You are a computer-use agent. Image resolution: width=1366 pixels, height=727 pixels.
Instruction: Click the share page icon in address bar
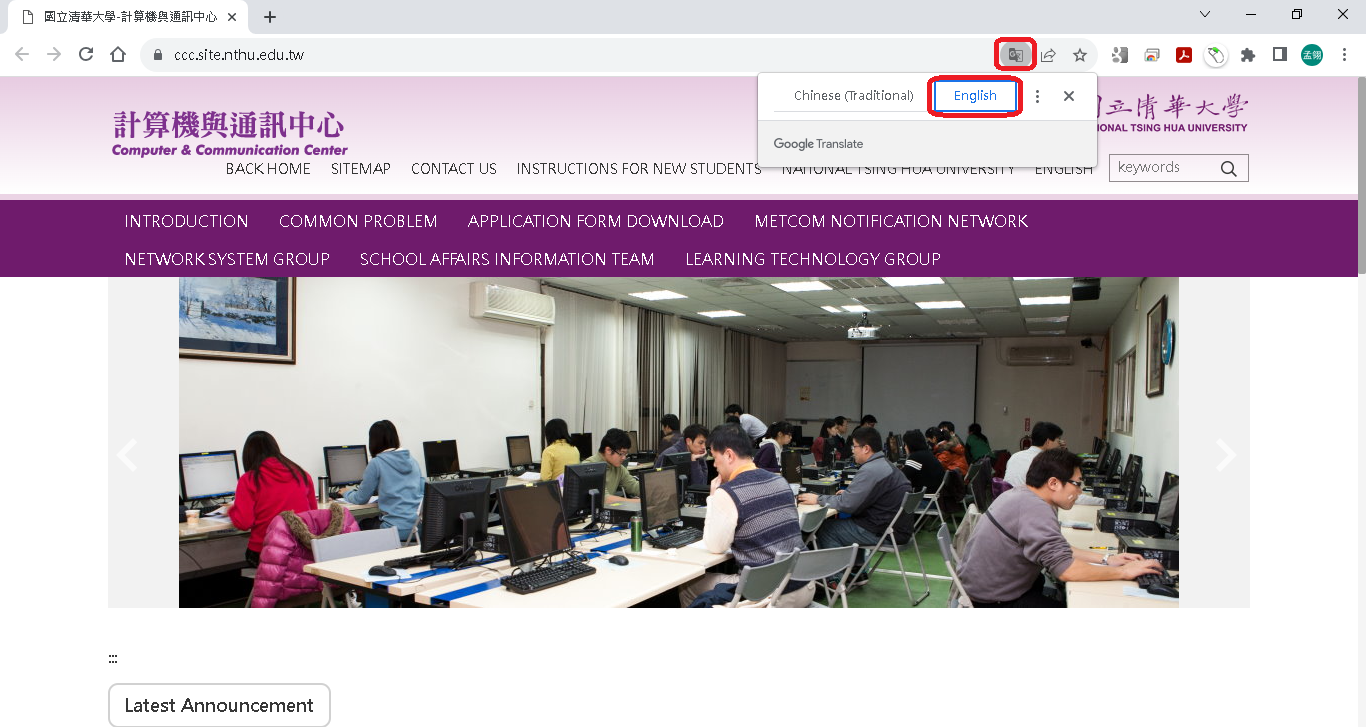pyautogui.click(x=1048, y=55)
